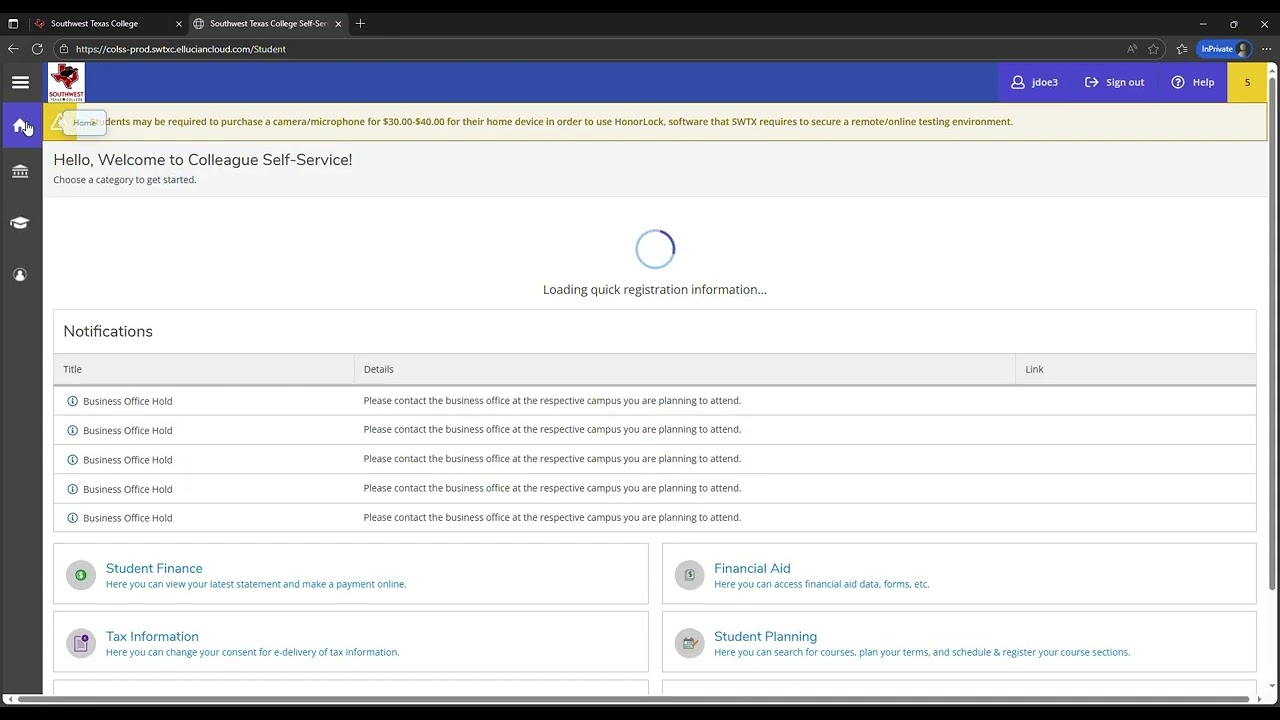The width and height of the screenshot is (1280, 720).
Task: Open the jdoe3 user account menu
Action: [x=1034, y=82]
